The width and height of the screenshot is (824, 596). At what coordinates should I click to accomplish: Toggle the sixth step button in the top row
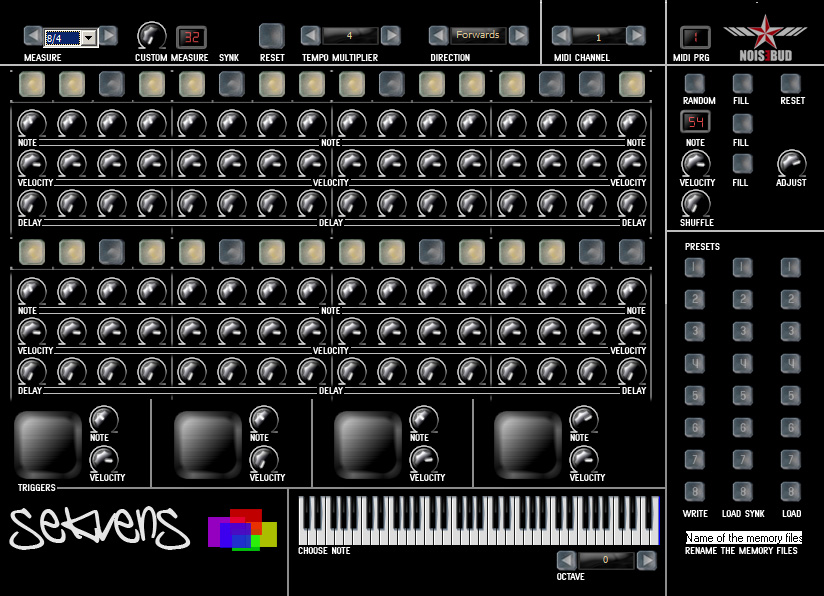pyautogui.click(x=232, y=84)
